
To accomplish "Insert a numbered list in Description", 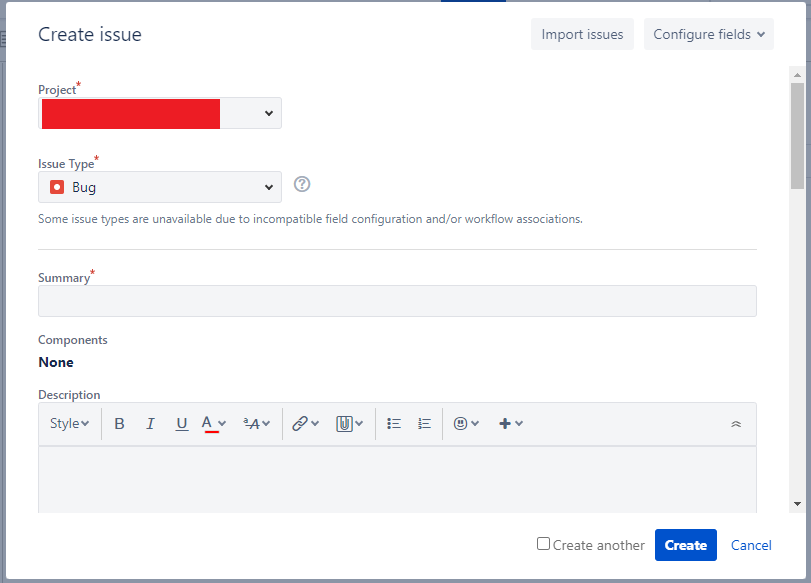I will (x=423, y=423).
